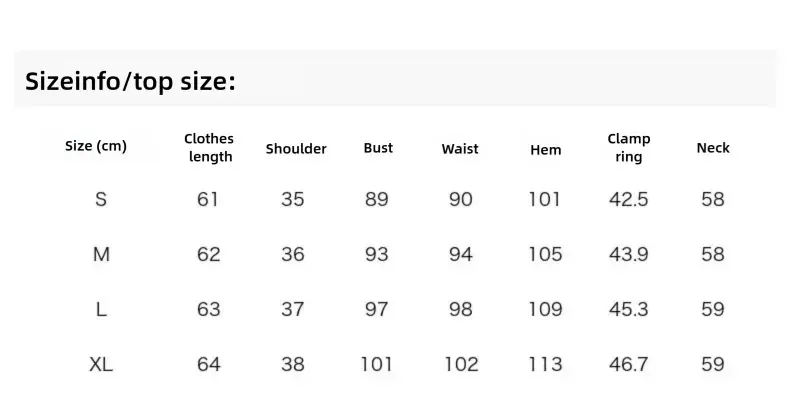Select the Shoulder column header

[296, 149]
